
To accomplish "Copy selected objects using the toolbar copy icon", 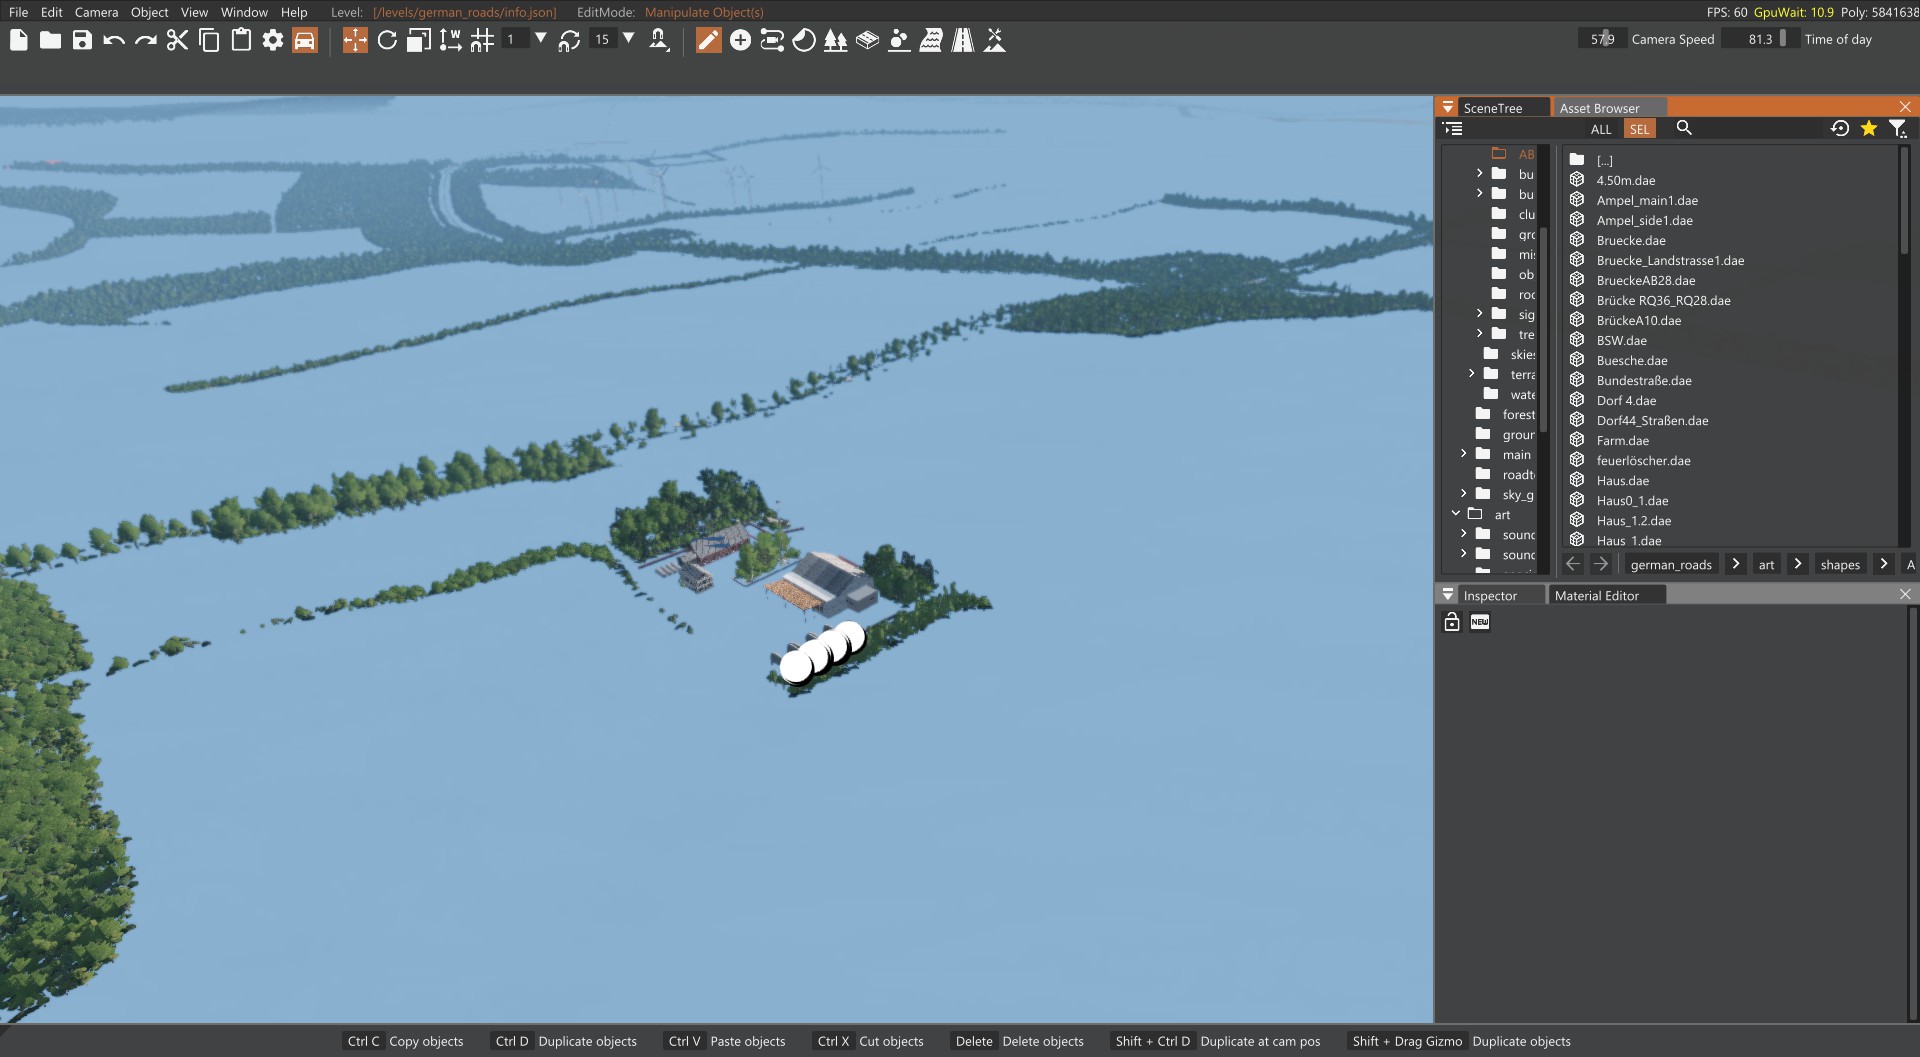I will pyautogui.click(x=209, y=40).
